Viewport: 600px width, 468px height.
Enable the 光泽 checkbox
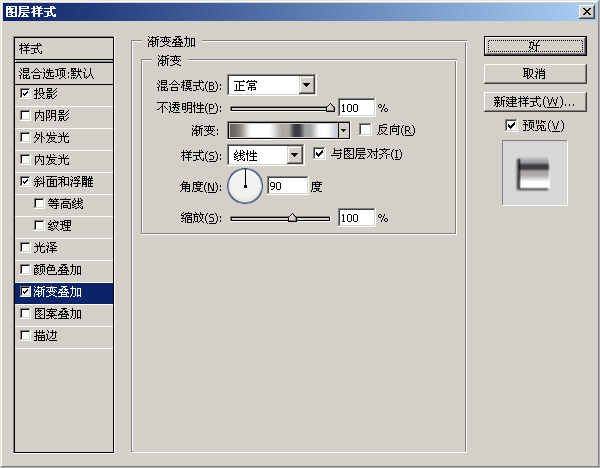click(x=25, y=248)
